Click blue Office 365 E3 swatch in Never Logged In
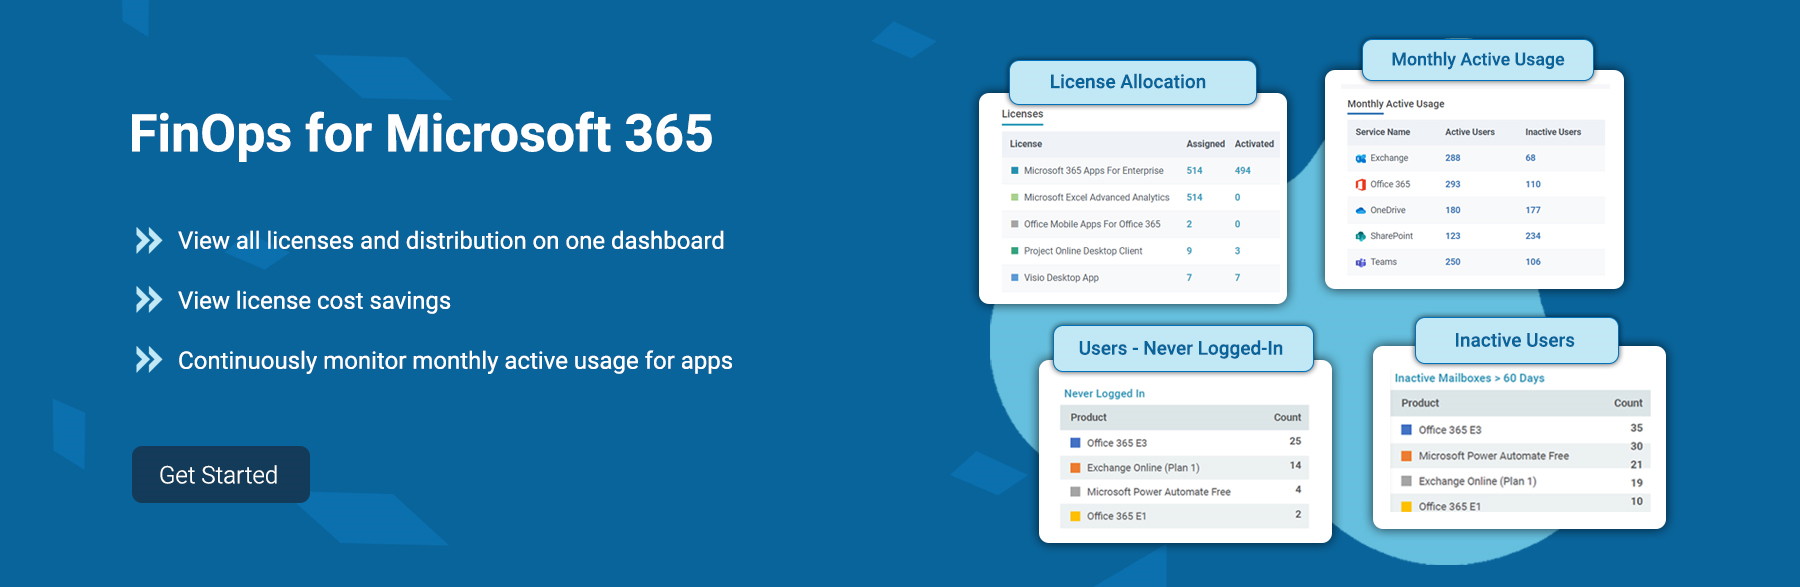The width and height of the screenshot is (1800, 587). [1076, 442]
